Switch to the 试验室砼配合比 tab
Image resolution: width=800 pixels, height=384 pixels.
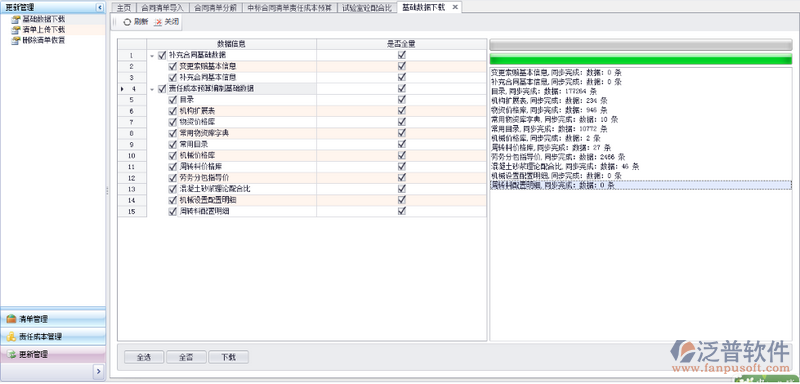point(366,8)
